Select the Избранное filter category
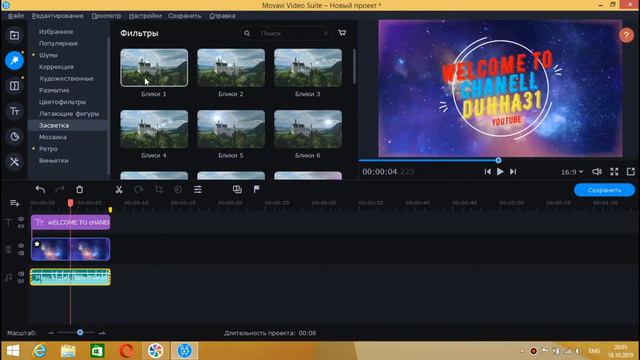The width and height of the screenshot is (640, 360). 56,31
